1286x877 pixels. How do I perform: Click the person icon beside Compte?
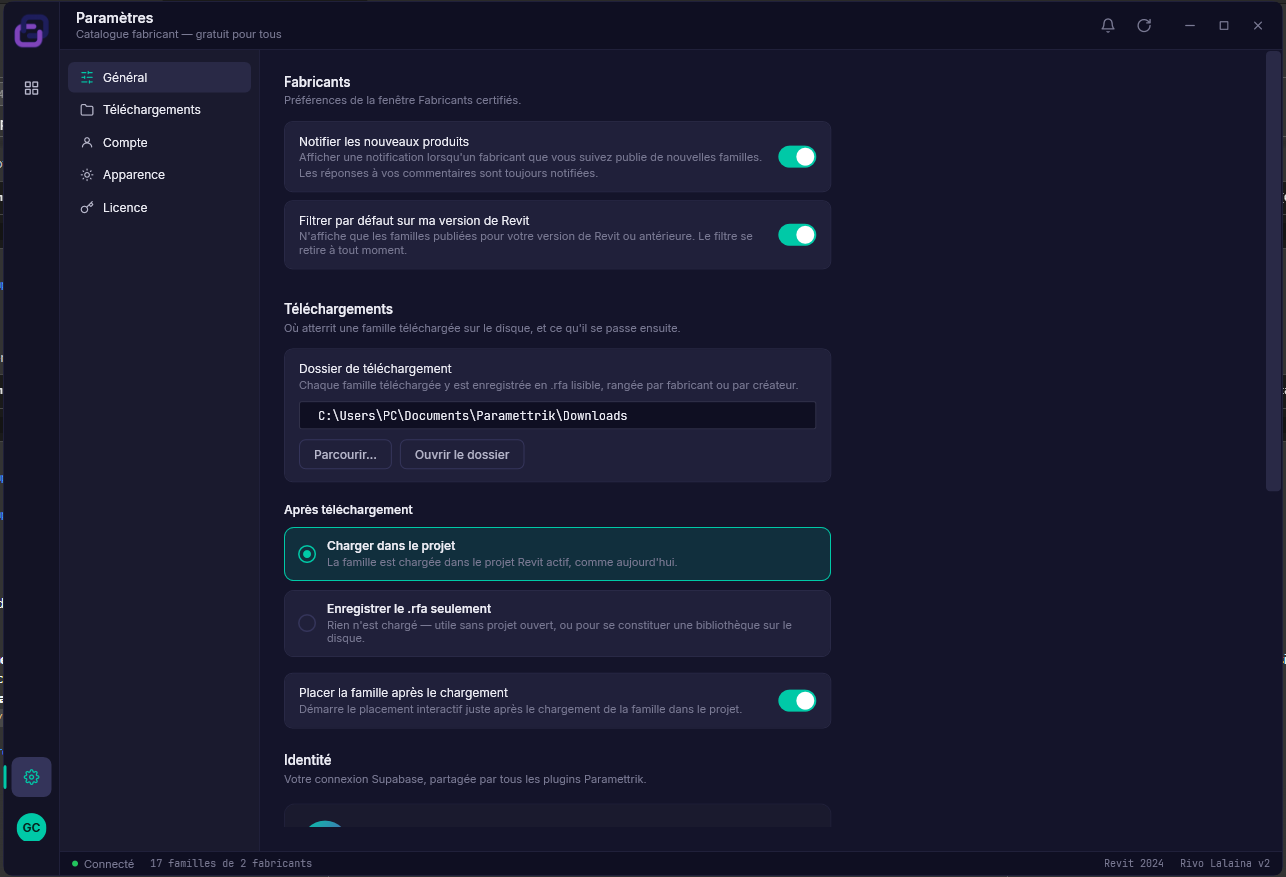point(87,143)
